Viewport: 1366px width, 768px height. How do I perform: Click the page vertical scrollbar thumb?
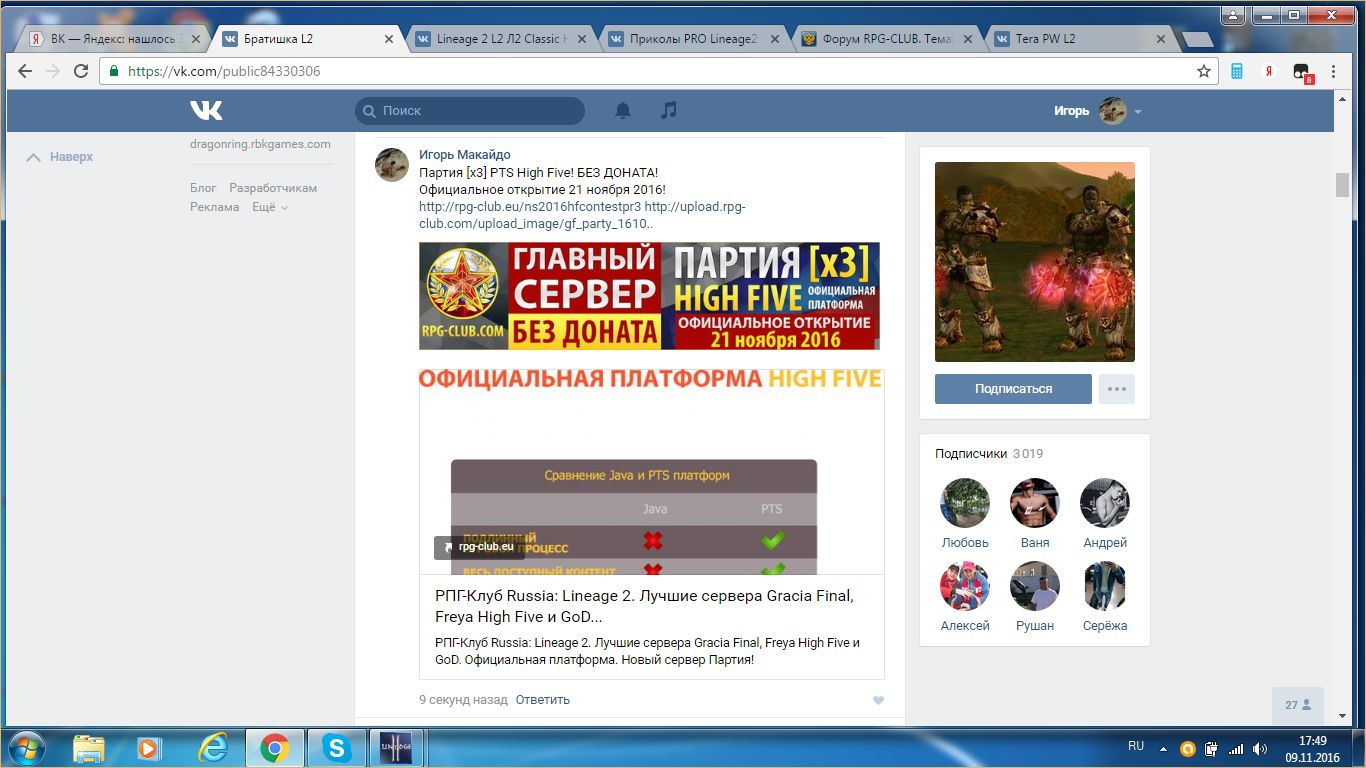tap(1342, 185)
